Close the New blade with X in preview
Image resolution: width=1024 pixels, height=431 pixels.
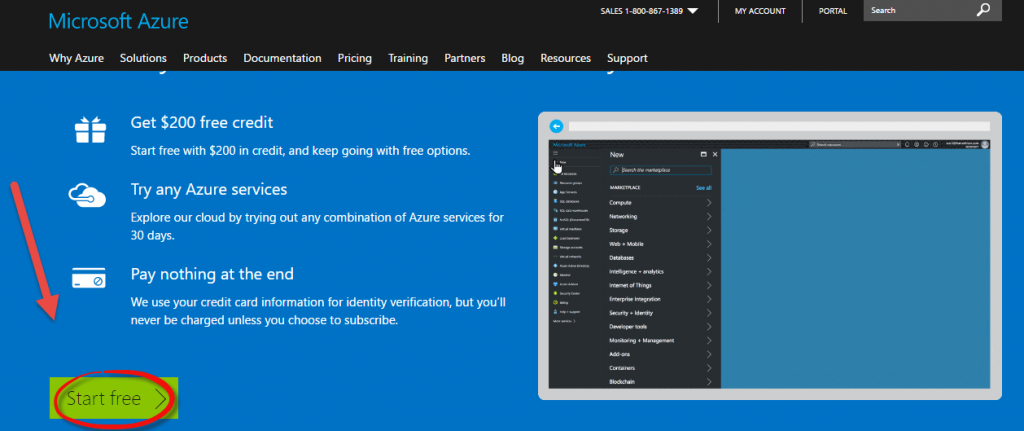[x=715, y=154]
